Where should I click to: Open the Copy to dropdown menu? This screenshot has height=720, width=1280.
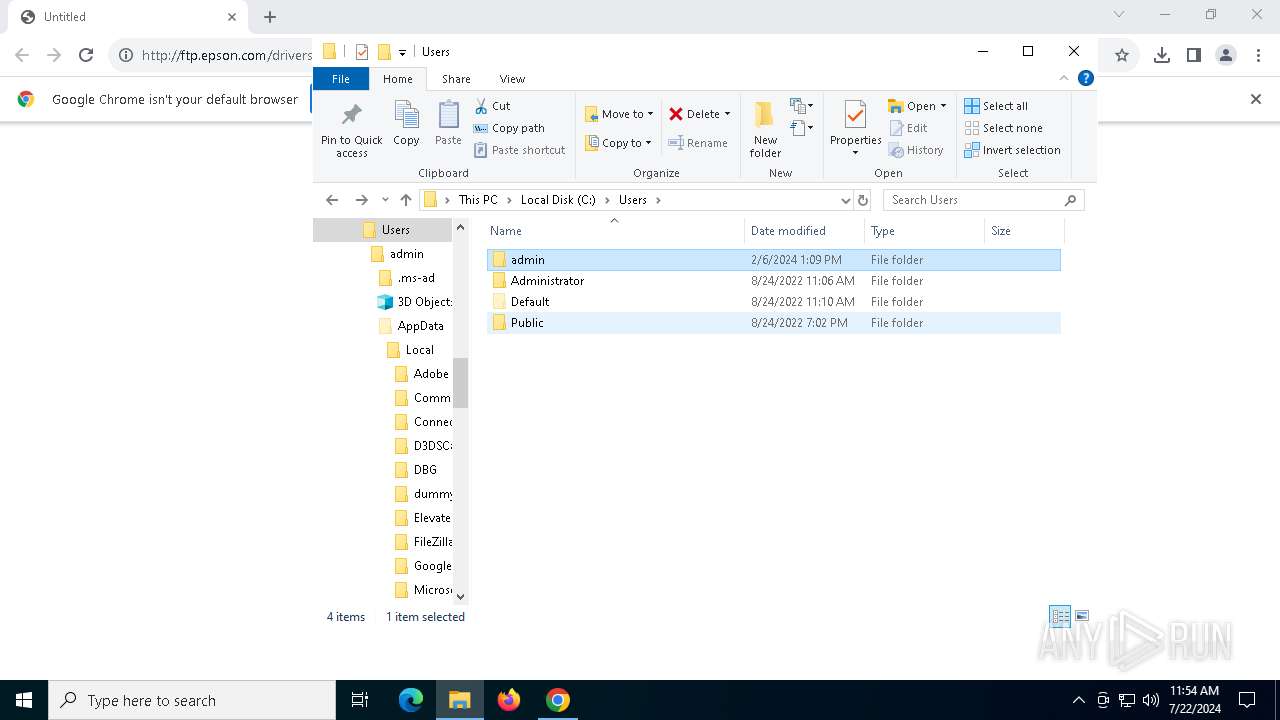tap(620, 143)
